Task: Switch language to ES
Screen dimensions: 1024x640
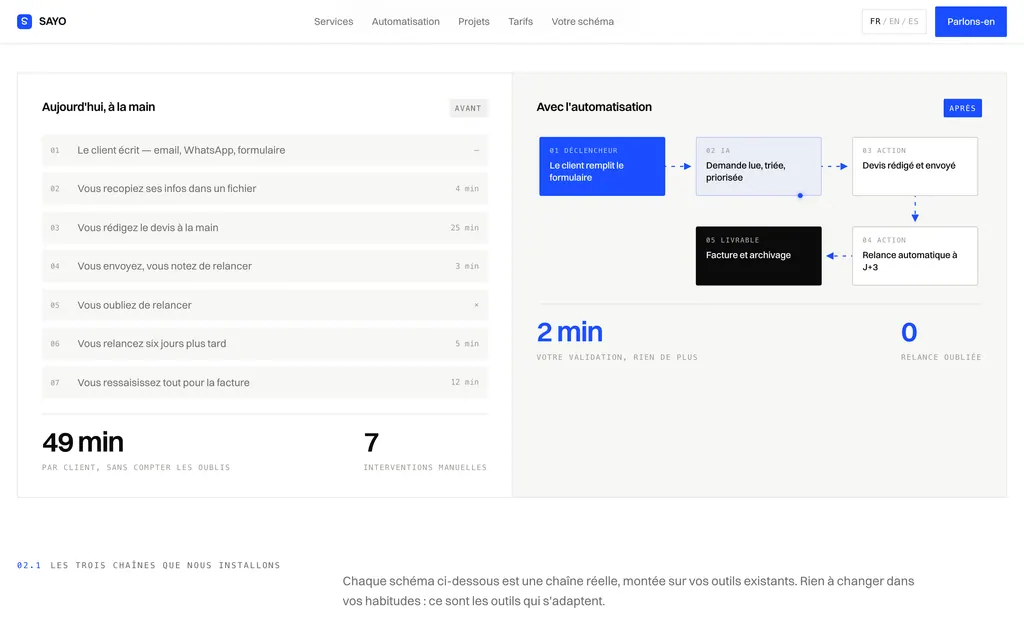Action: (913, 22)
